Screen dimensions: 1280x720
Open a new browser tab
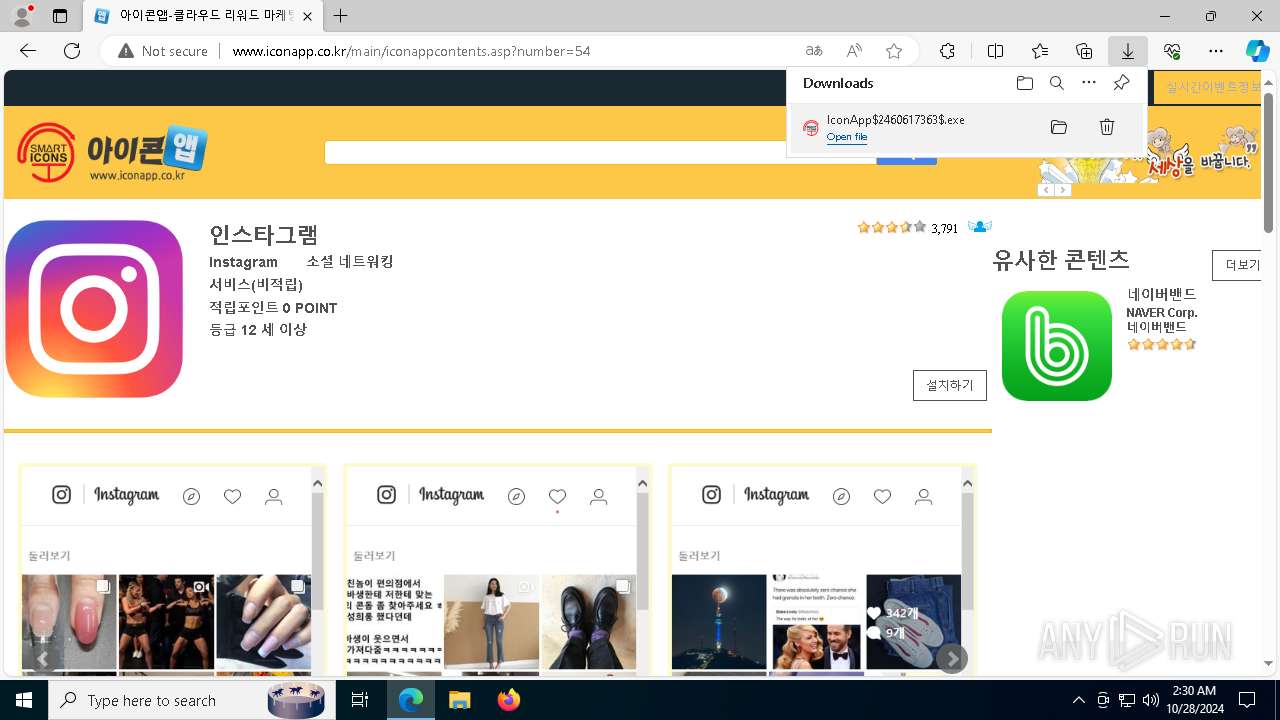tap(341, 16)
